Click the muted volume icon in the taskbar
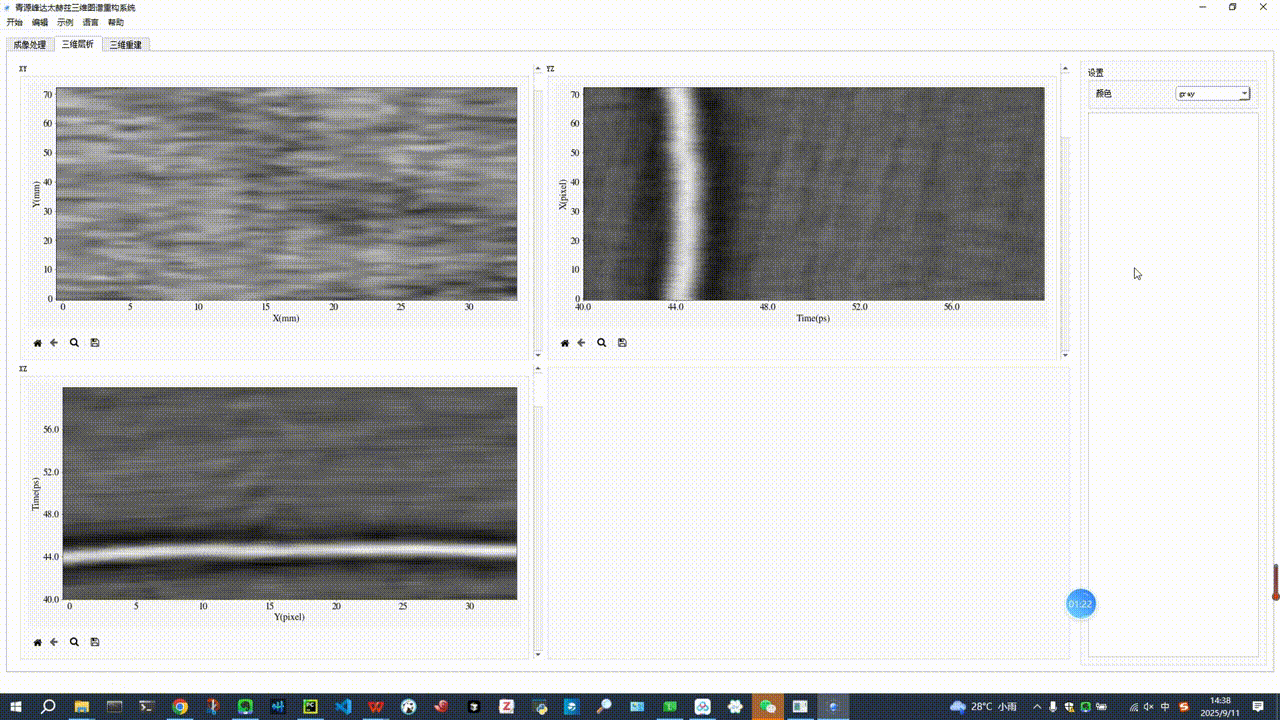The width and height of the screenshot is (1280, 720). [x=1148, y=707]
